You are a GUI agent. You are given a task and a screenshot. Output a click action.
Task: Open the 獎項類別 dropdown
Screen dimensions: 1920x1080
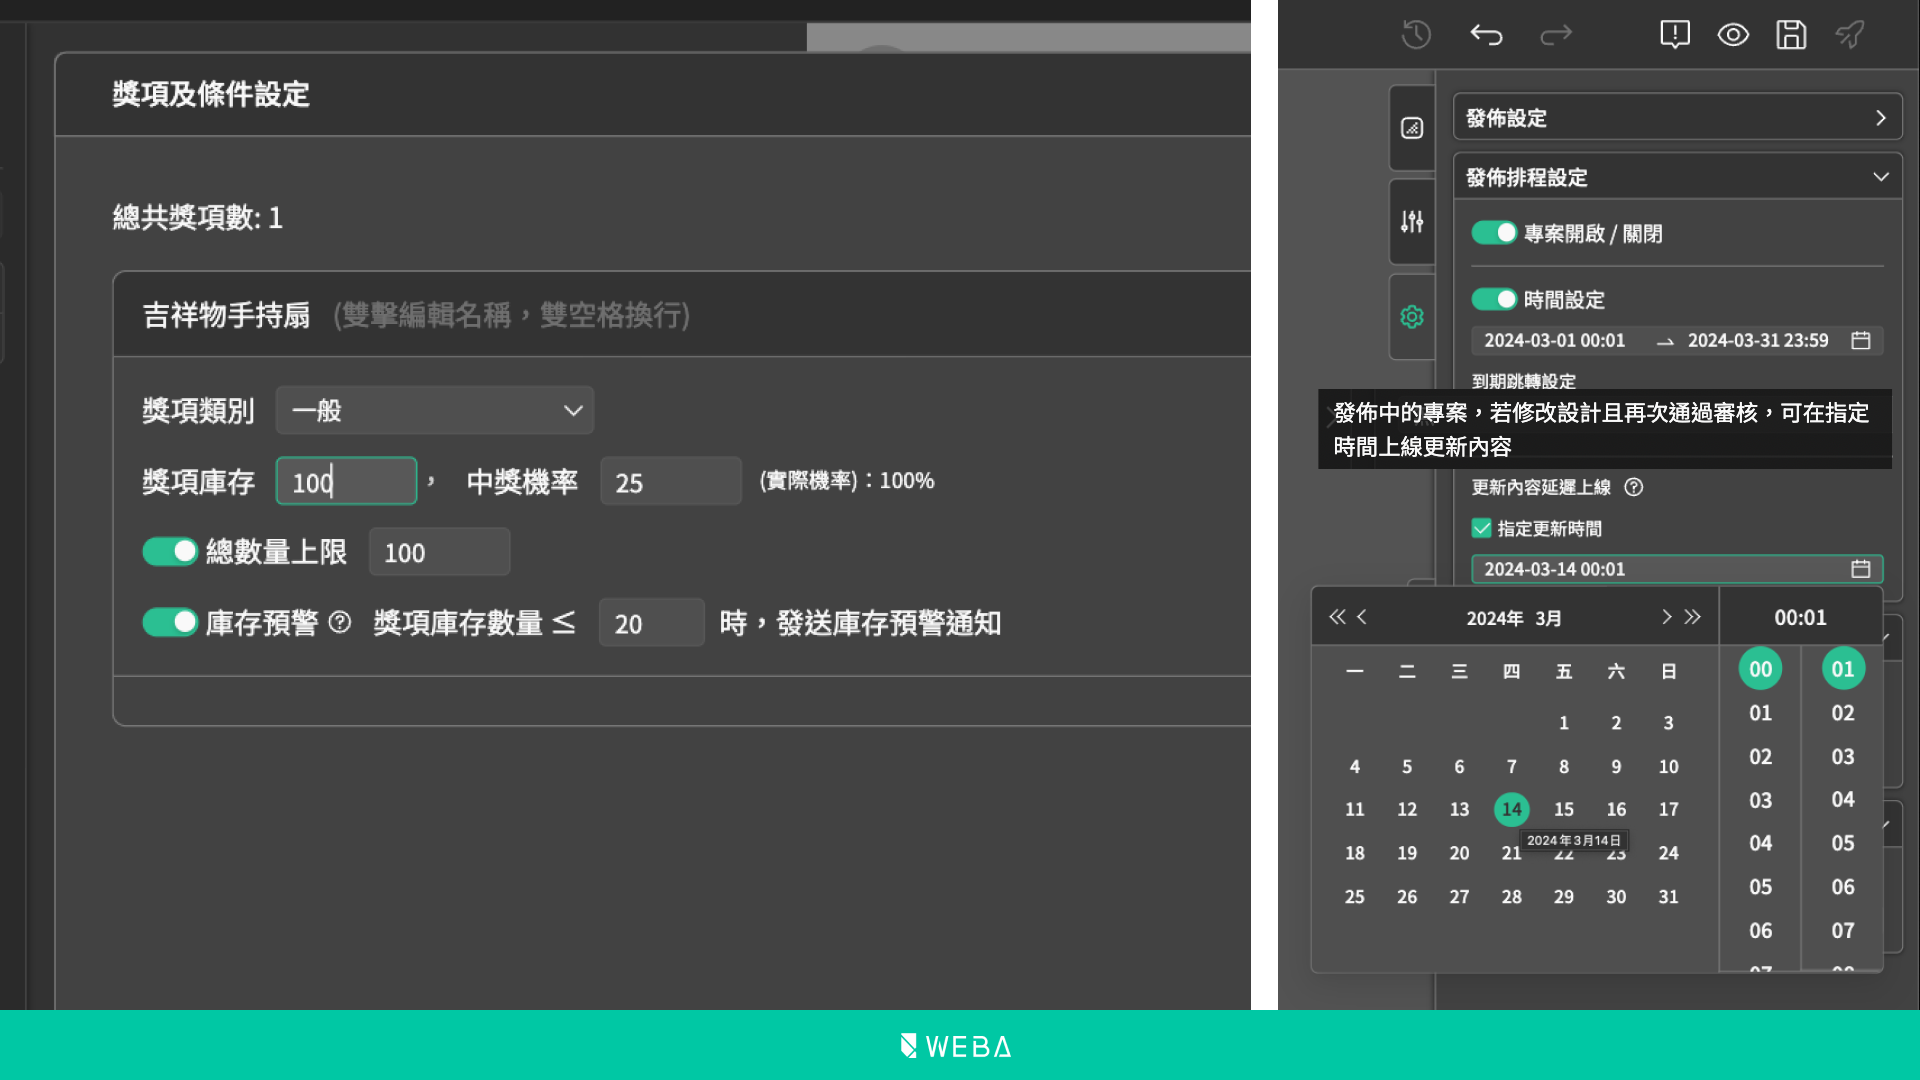point(435,411)
